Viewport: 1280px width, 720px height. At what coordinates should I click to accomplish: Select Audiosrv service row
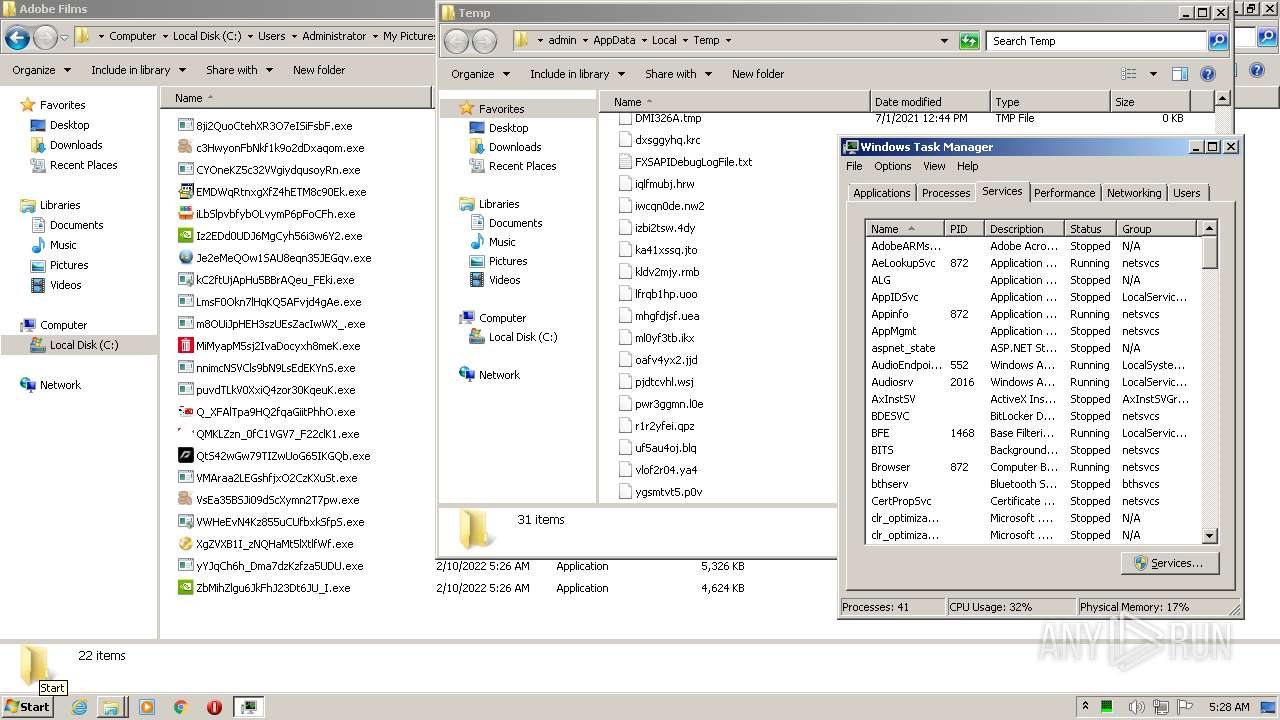pyautogui.click(x=1034, y=382)
